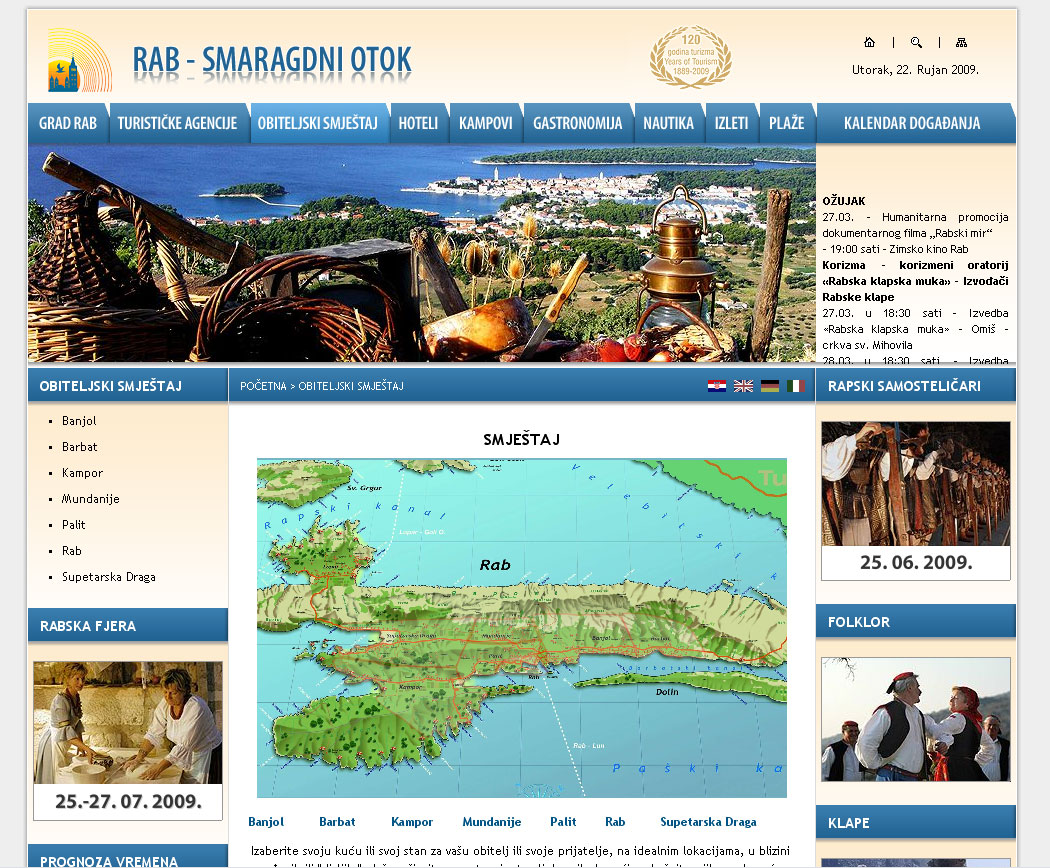Select the Plaže navigation tab
This screenshot has height=868, width=1050.
pos(787,124)
